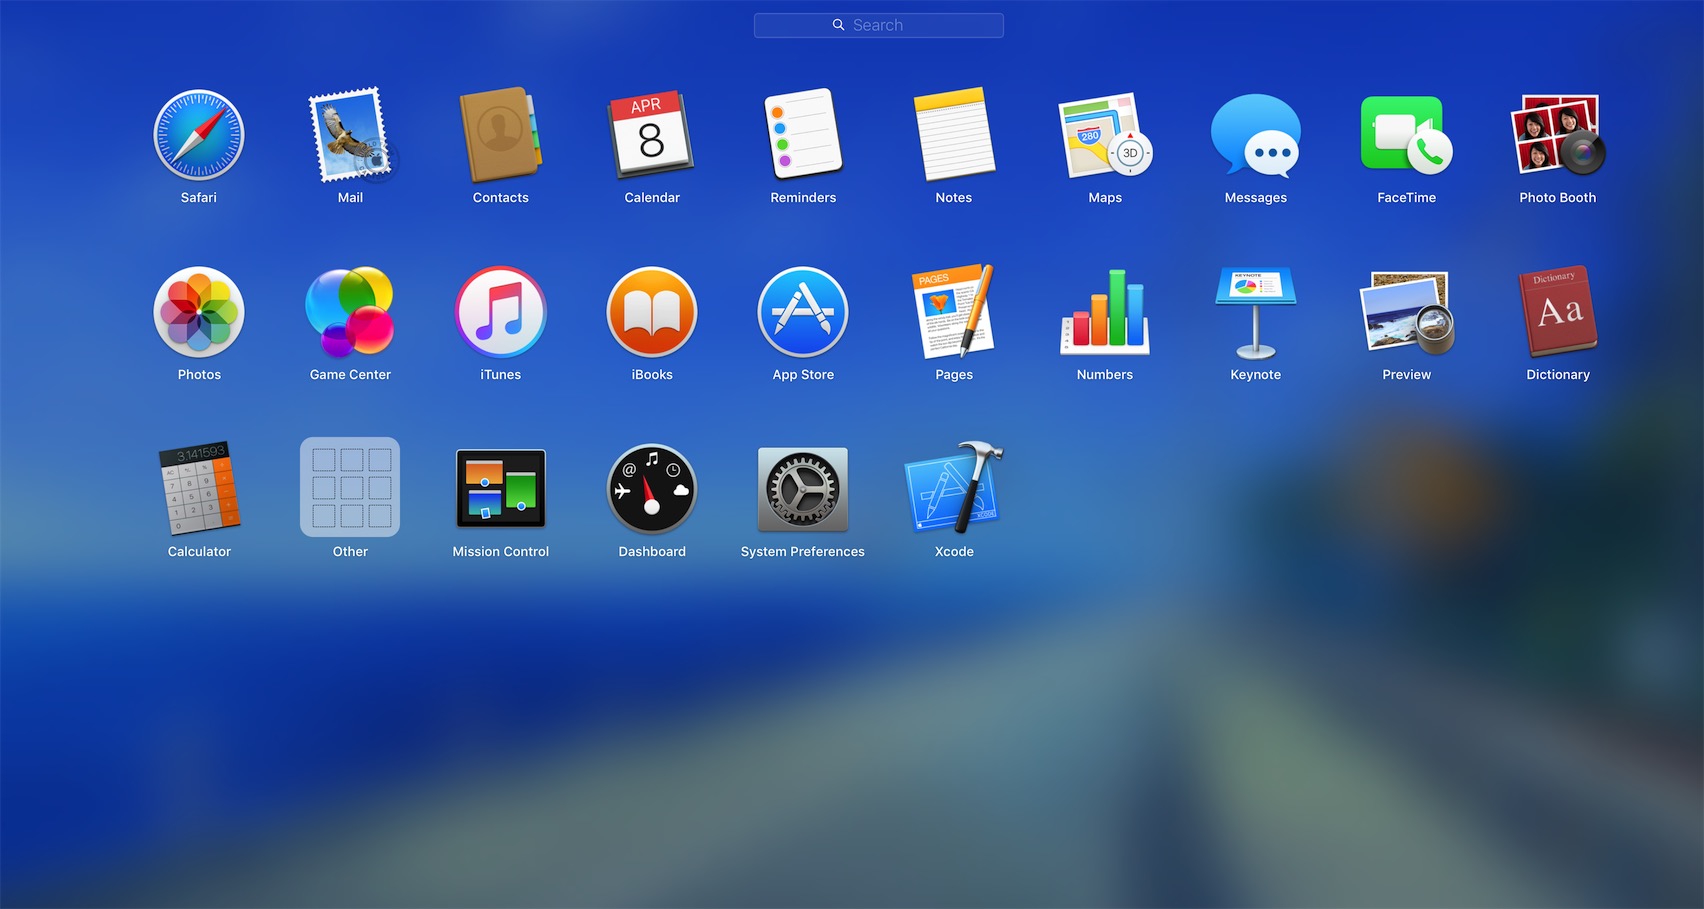
Task: Open System Preferences
Action: pos(803,488)
